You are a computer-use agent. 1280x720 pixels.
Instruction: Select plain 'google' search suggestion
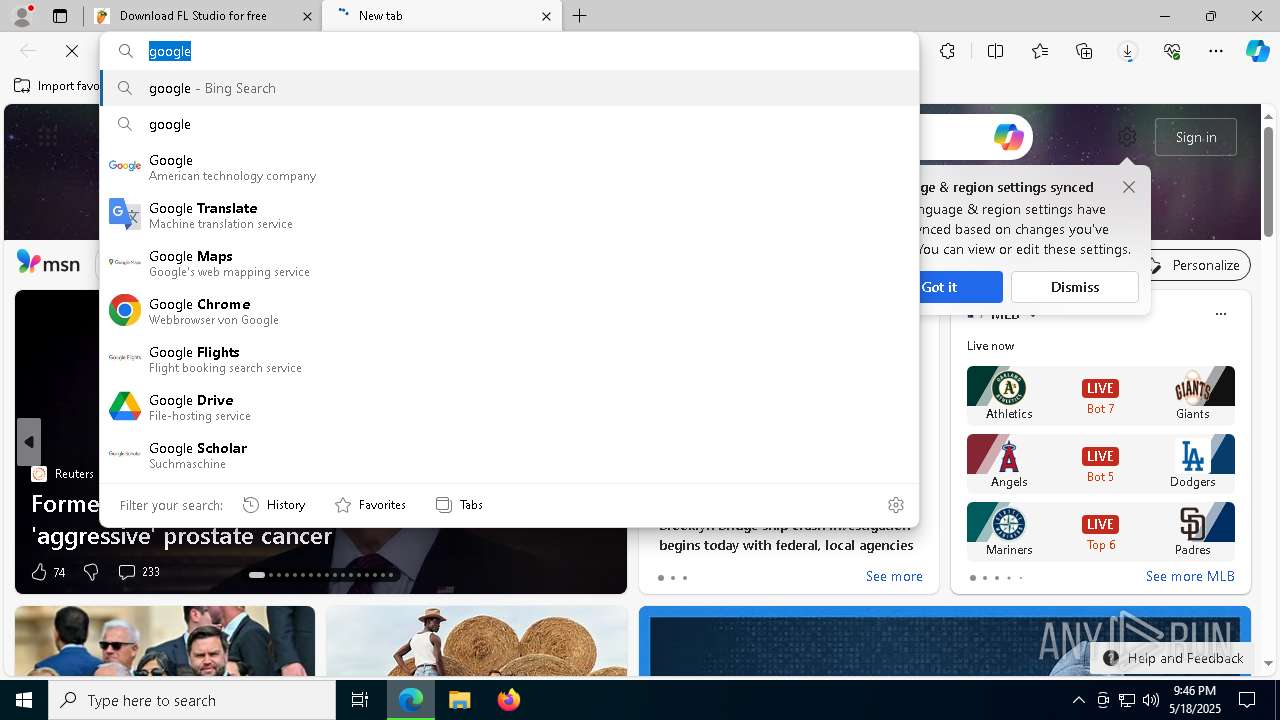point(509,124)
